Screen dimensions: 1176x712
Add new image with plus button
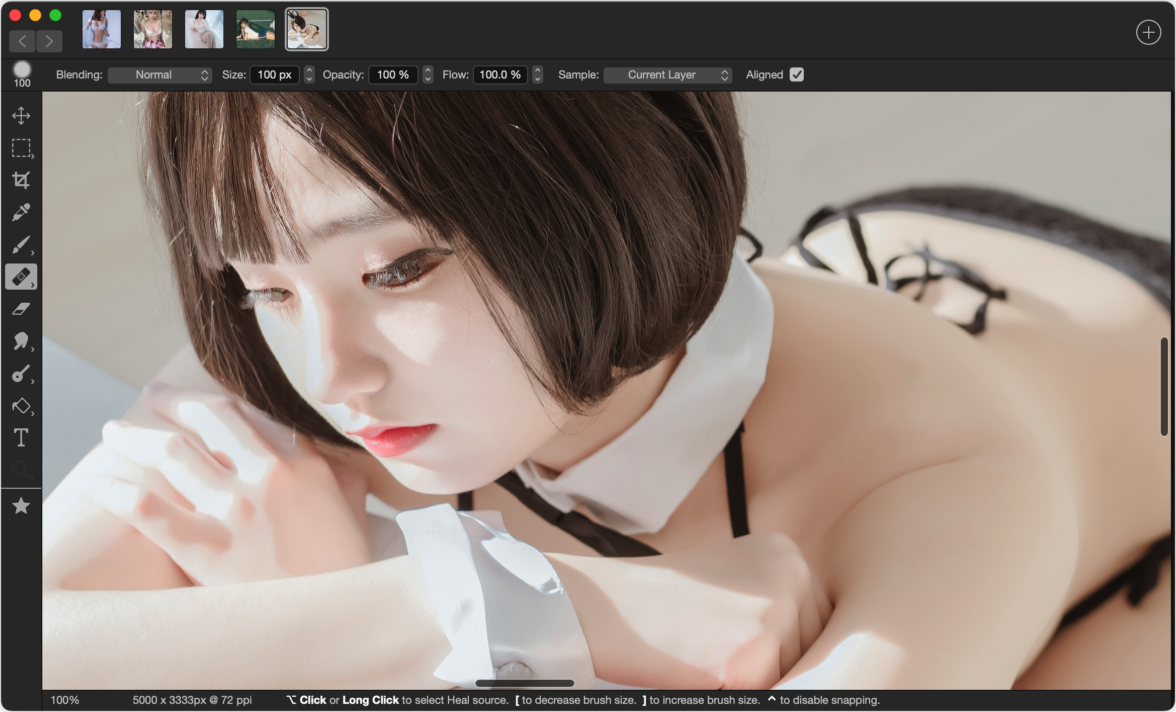click(x=1148, y=32)
